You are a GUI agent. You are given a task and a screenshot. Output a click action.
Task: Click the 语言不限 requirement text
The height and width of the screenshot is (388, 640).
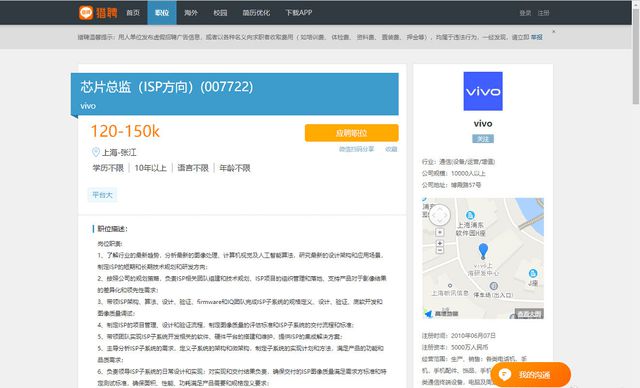(x=193, y=168)
